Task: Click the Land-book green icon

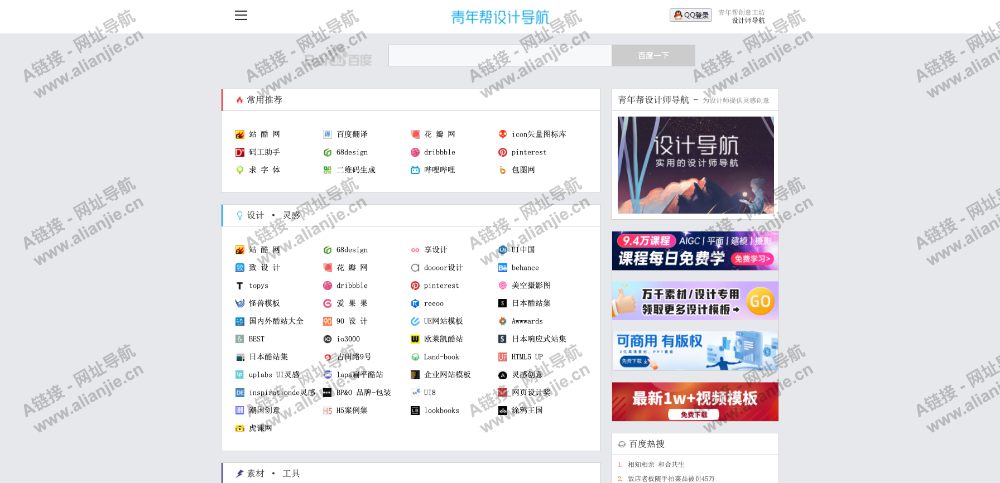Action: [415, 357]
